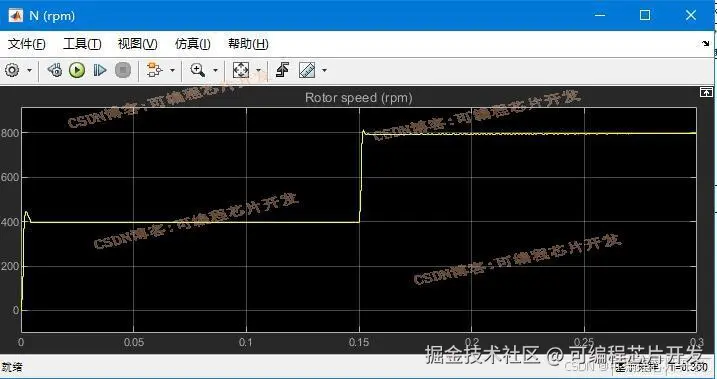Open the configuration properties gear icon

click(12, 70)
